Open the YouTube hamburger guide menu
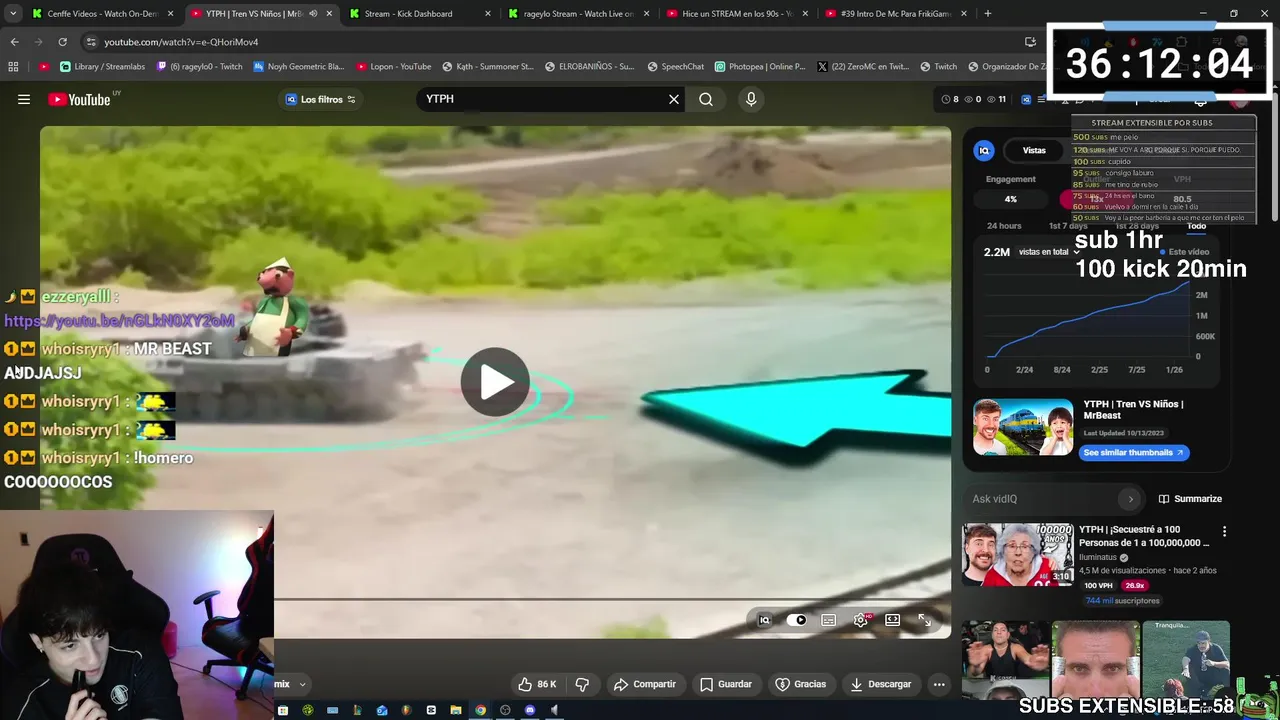This screenshot has height=720, width=1280. point(24,99)
